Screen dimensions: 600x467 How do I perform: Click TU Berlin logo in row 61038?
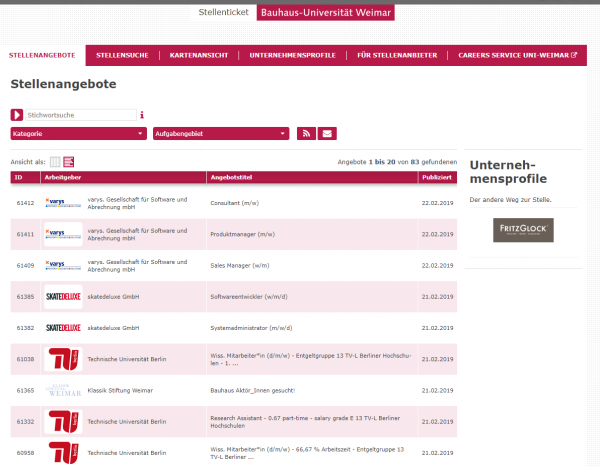coord(63,359)
